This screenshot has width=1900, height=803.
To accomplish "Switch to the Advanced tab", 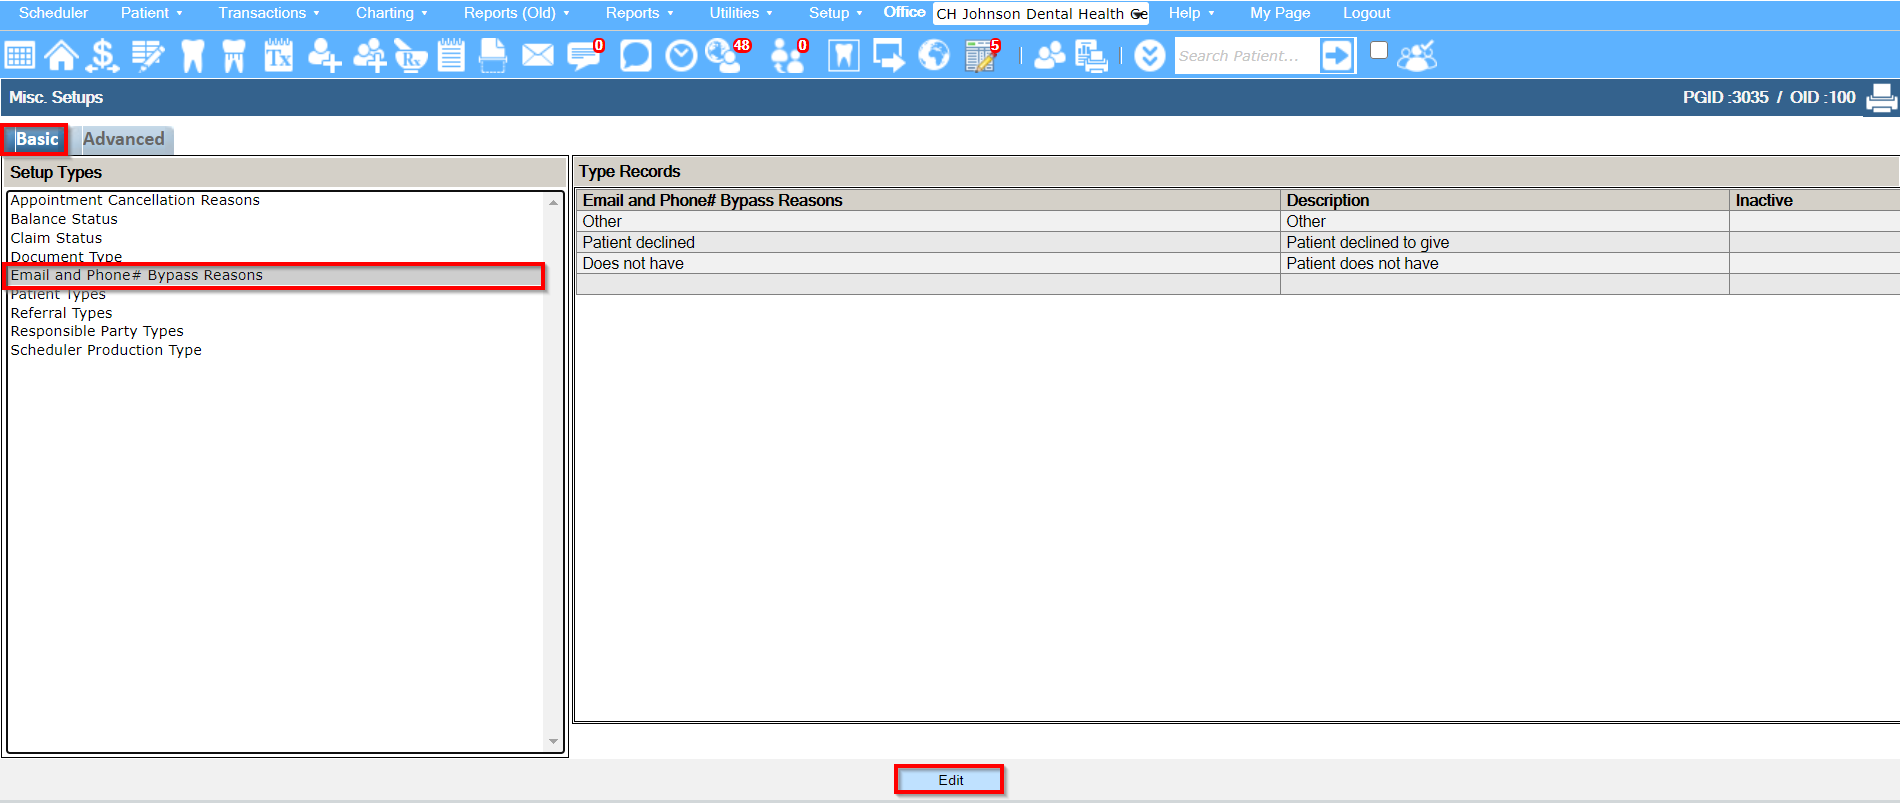I will click(x=124, y=139).
